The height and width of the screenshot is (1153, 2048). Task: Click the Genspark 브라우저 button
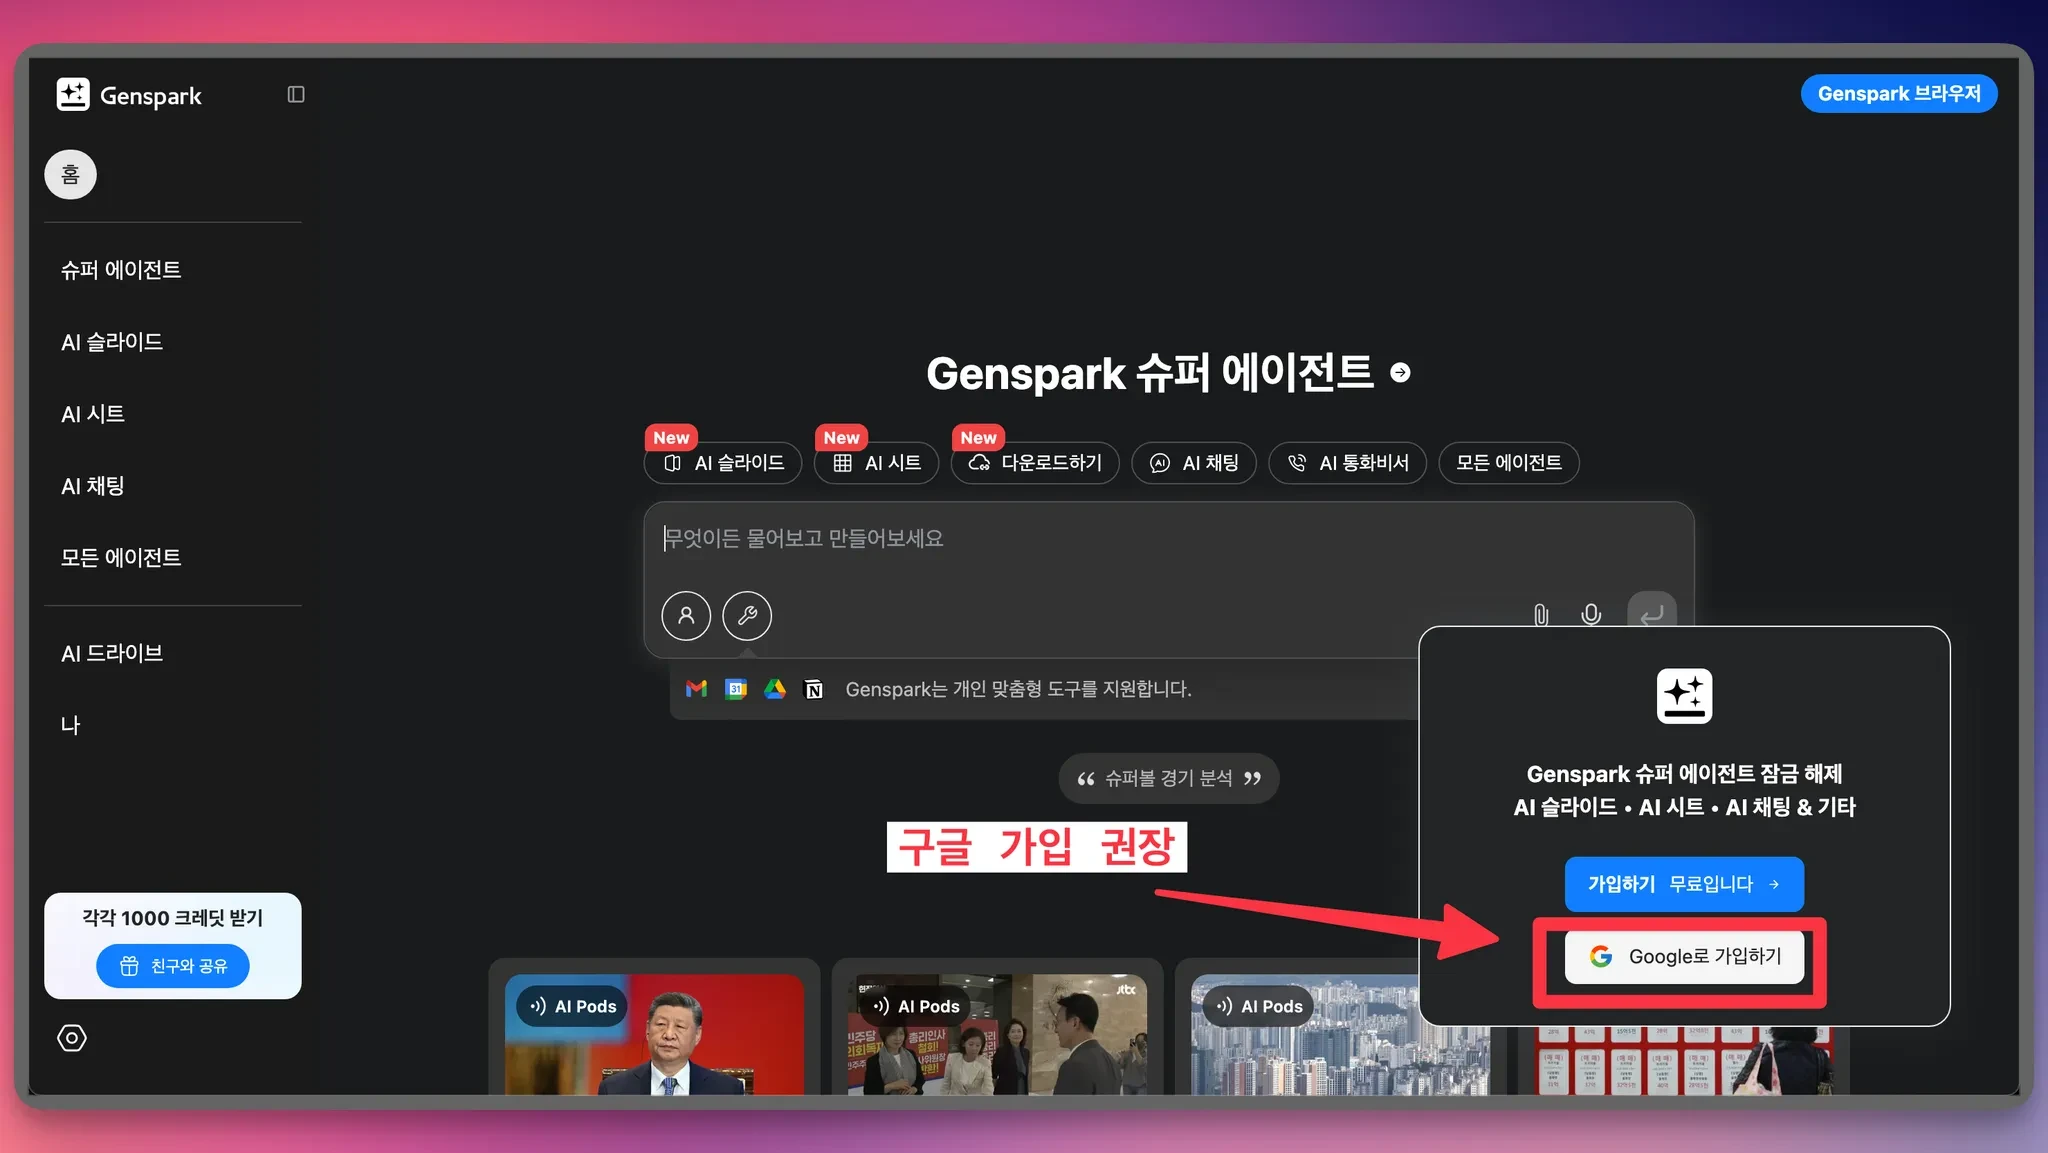(1899, 94)
